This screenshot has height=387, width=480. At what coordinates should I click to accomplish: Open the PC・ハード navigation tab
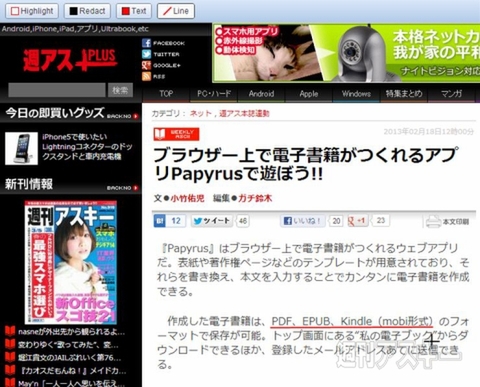point(214,94)
